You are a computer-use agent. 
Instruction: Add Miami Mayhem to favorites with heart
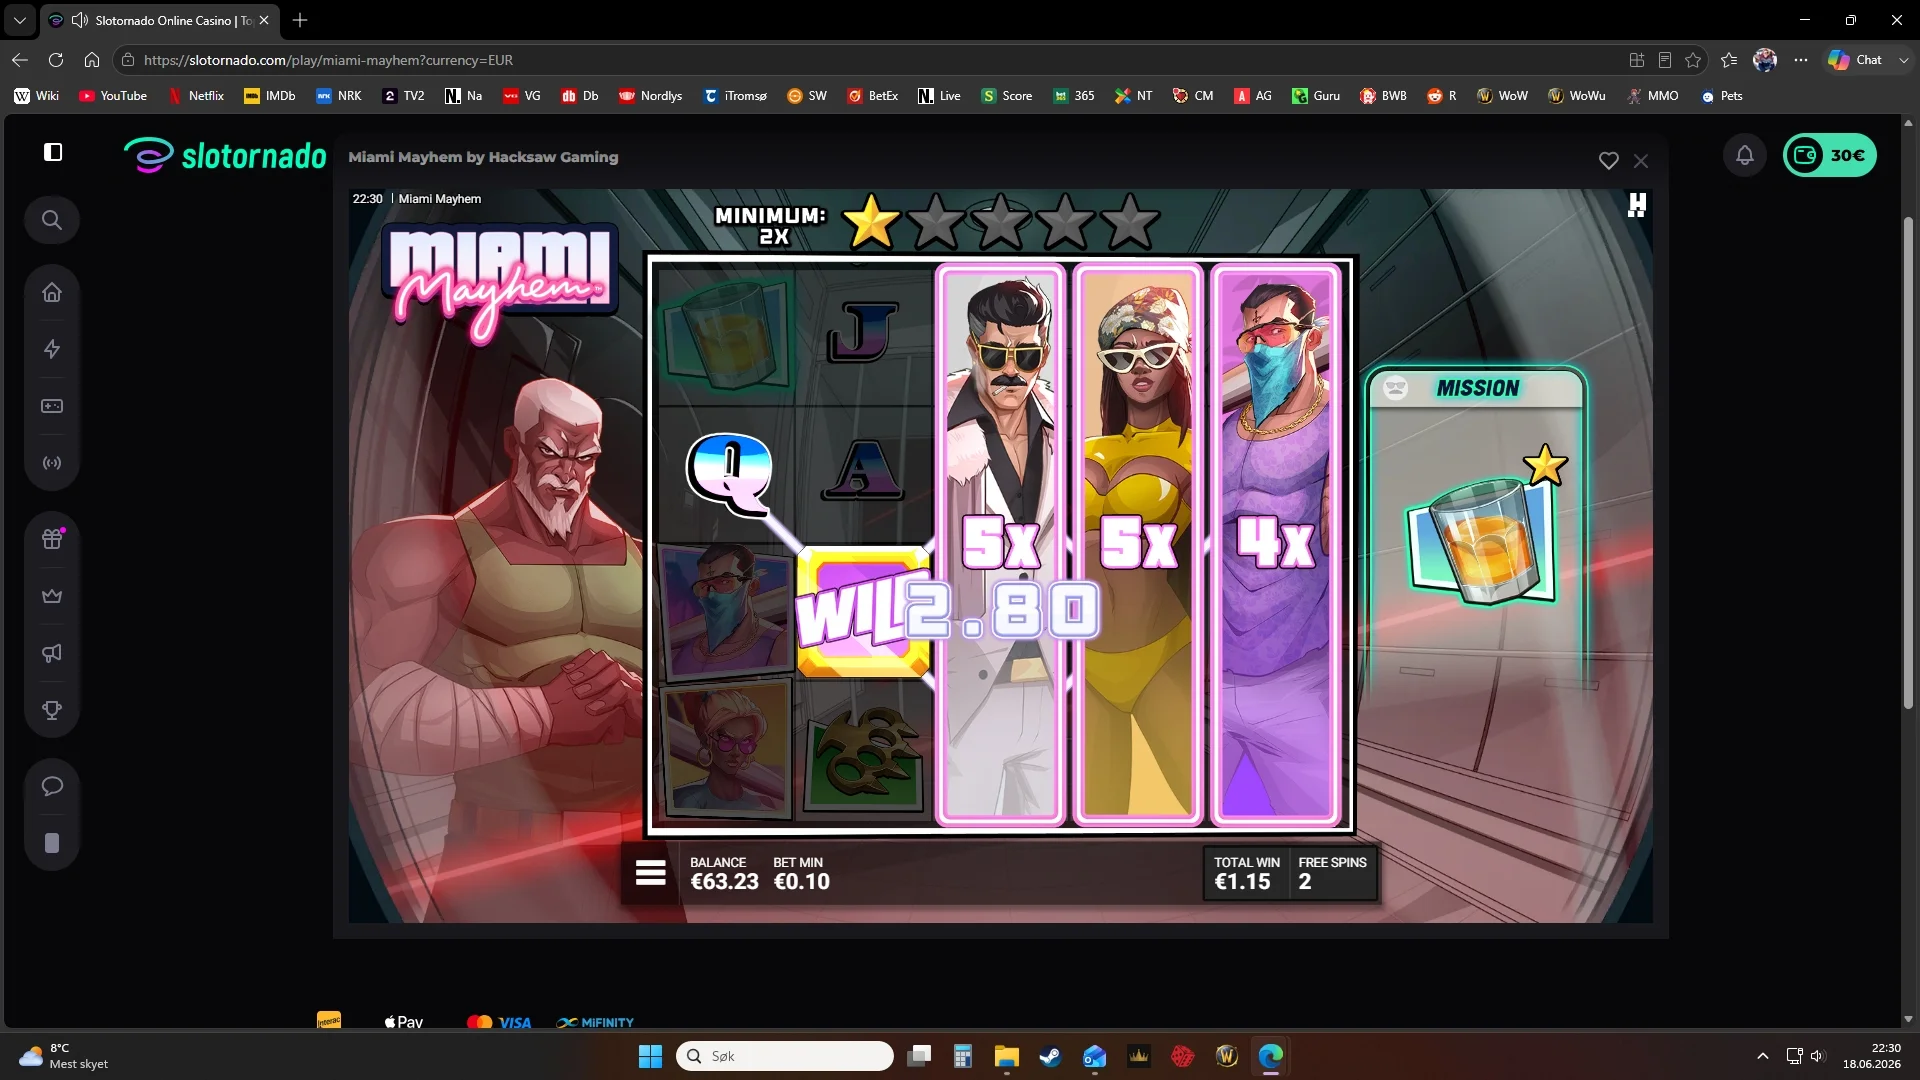click(1609, 160)
